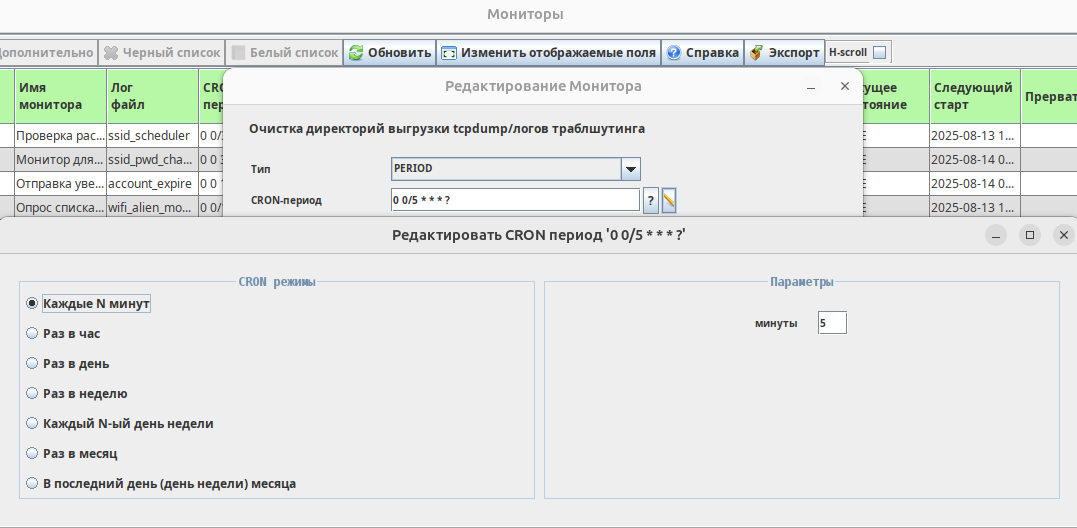
Task: Select the wifi_alien_mo... log cell
Action: point(152,207)
